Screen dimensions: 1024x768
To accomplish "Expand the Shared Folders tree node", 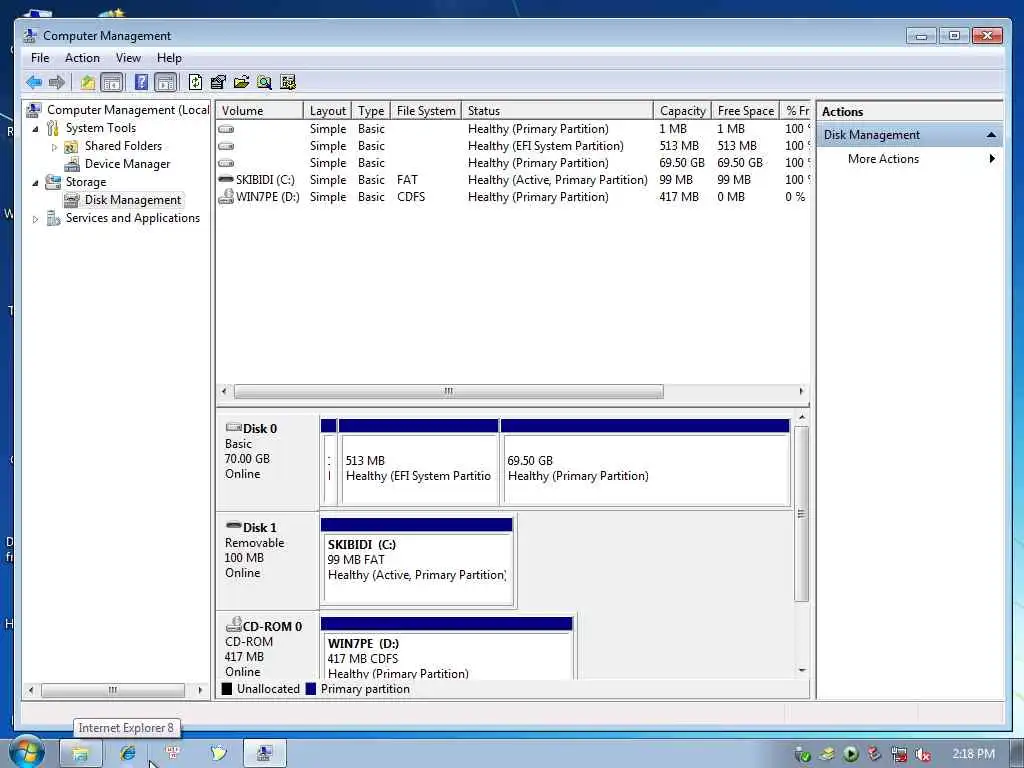I will (x=54, y=147).
